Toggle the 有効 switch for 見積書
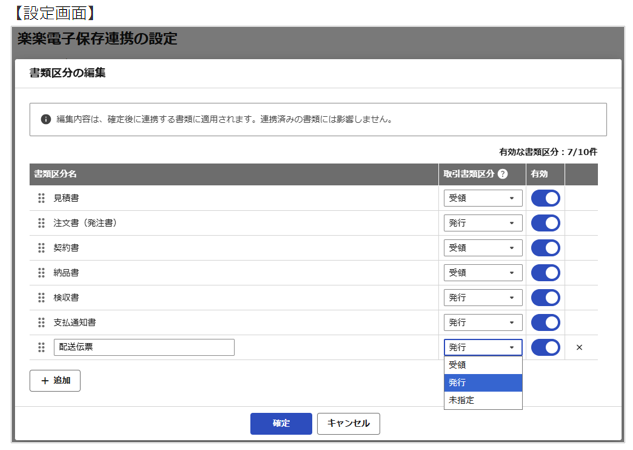Viewport: 633px width, 450px height. click(x=545, y=198)
